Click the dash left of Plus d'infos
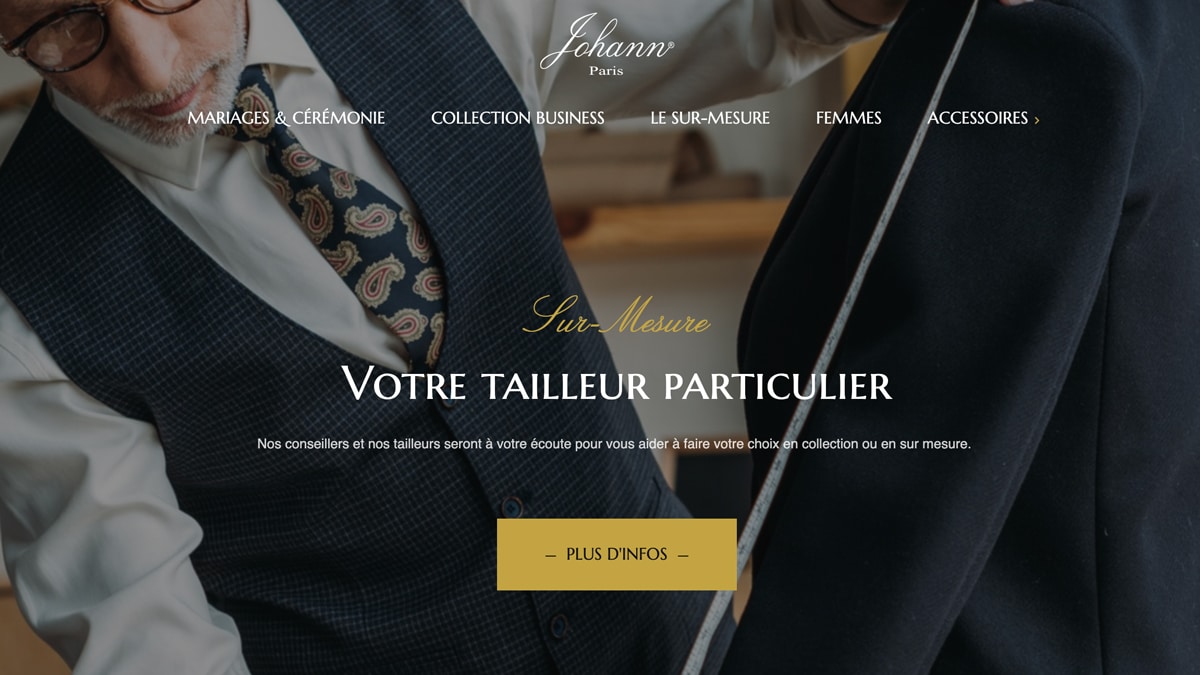The image size is (1200, 675). click(x=551, y=555)
